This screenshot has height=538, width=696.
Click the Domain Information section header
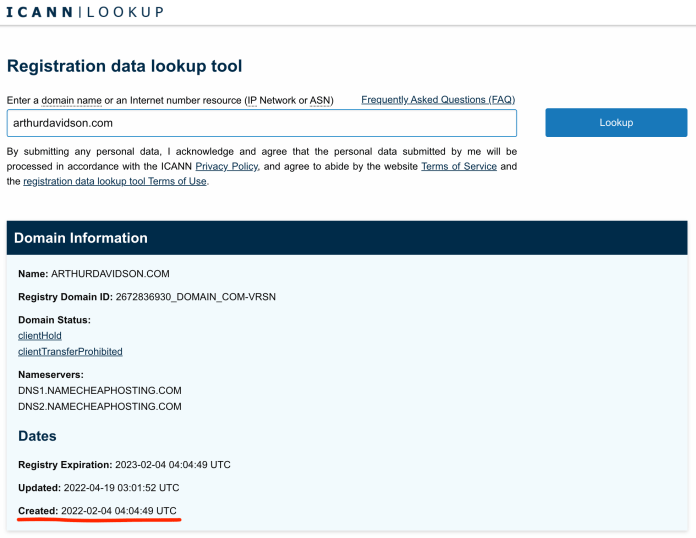click(x=81, y=238)
